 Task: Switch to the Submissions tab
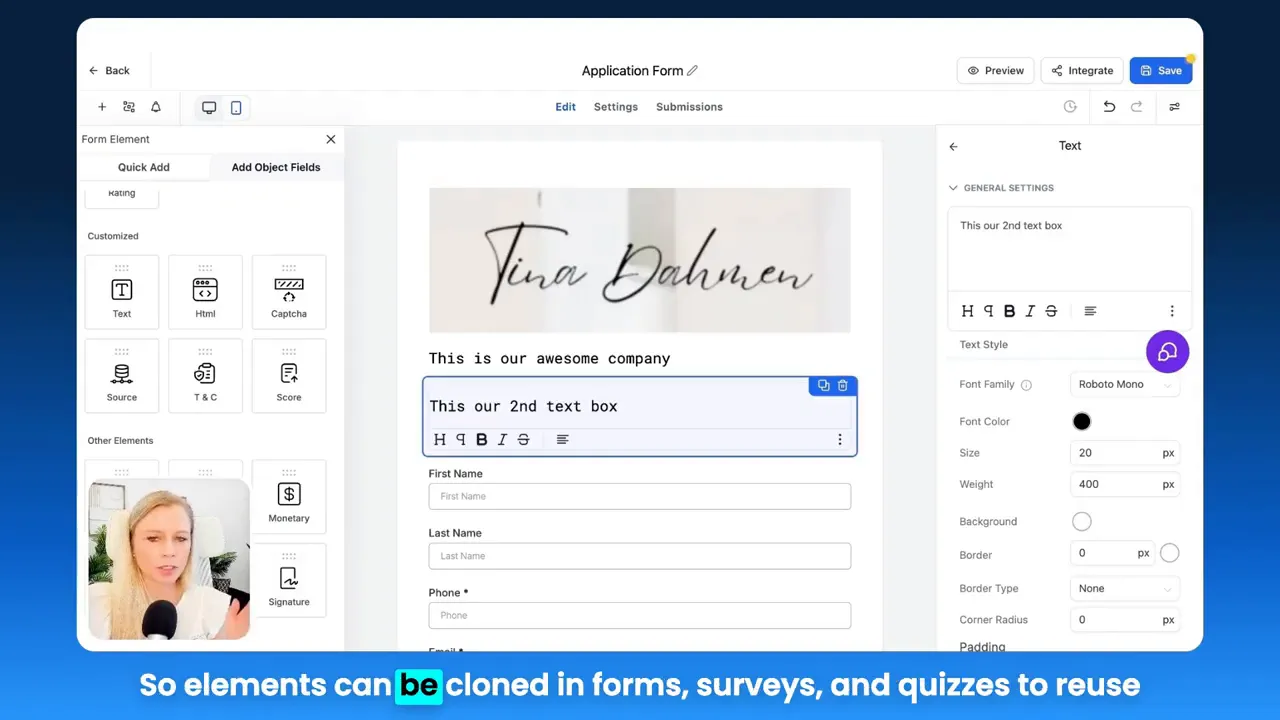[689, 107]
